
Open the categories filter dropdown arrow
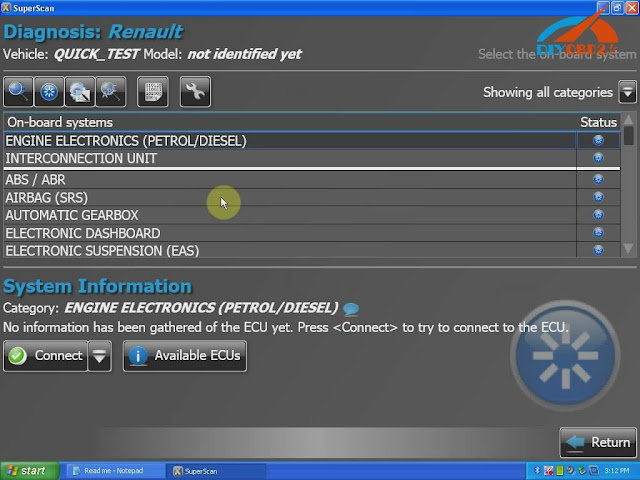tap(627, 92)
